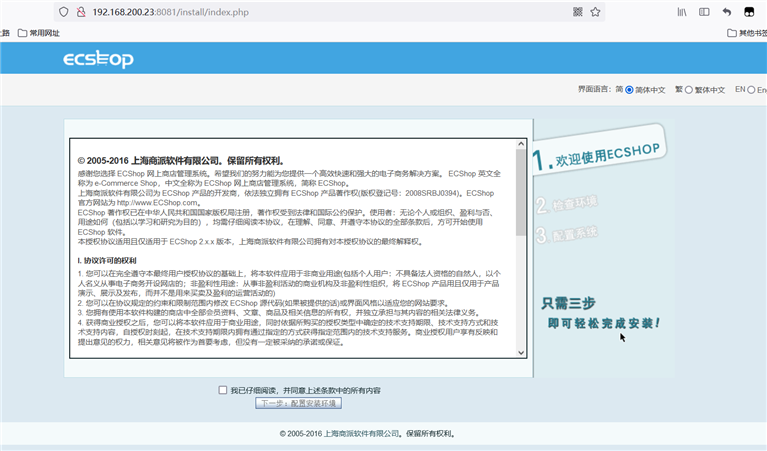The height and width of the screenshot is (451, 767).
Task: Click the ECShop logo in header
Action: click(98, 59)
